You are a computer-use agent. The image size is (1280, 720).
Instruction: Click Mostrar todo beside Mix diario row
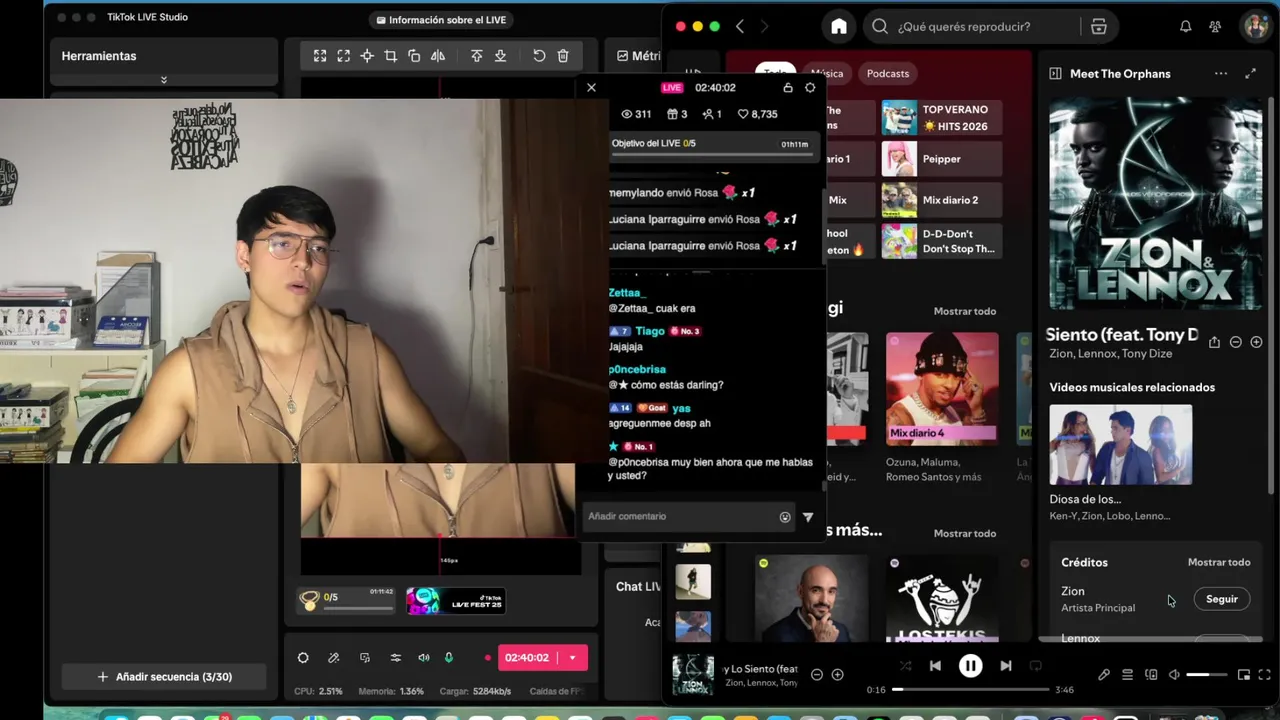coord(965,311)
